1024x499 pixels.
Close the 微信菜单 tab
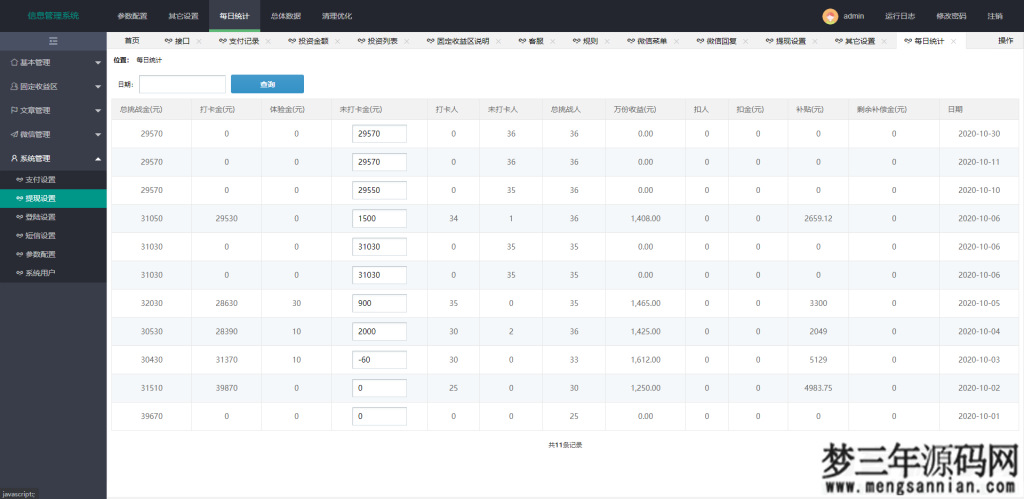676,41
